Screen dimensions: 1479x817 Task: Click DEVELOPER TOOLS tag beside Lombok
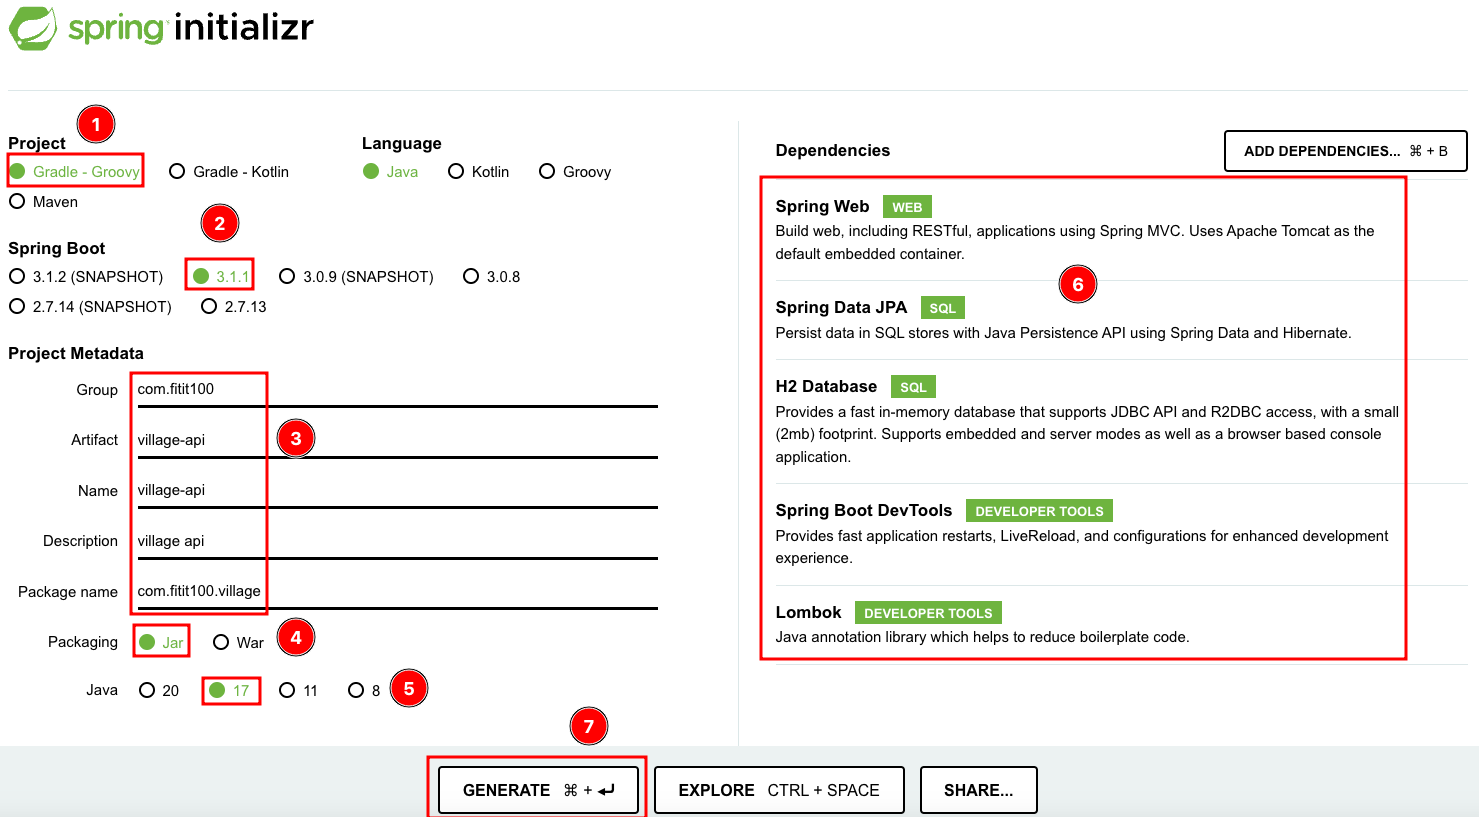(x=928, y=613)
